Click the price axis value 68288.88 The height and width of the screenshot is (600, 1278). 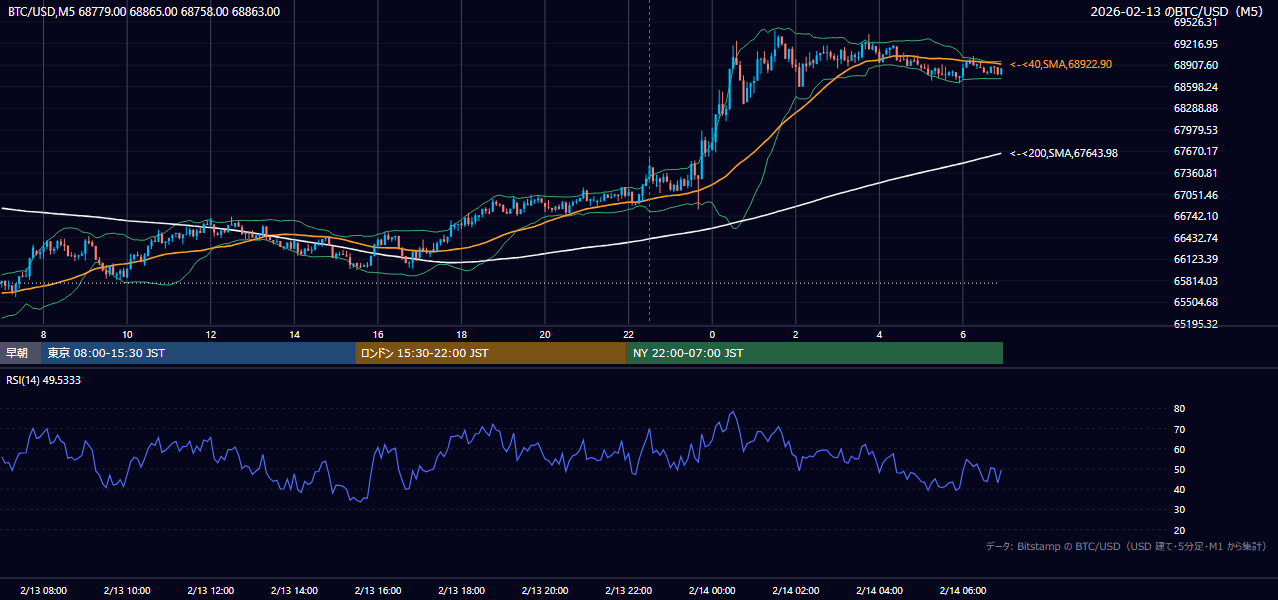1195,108
